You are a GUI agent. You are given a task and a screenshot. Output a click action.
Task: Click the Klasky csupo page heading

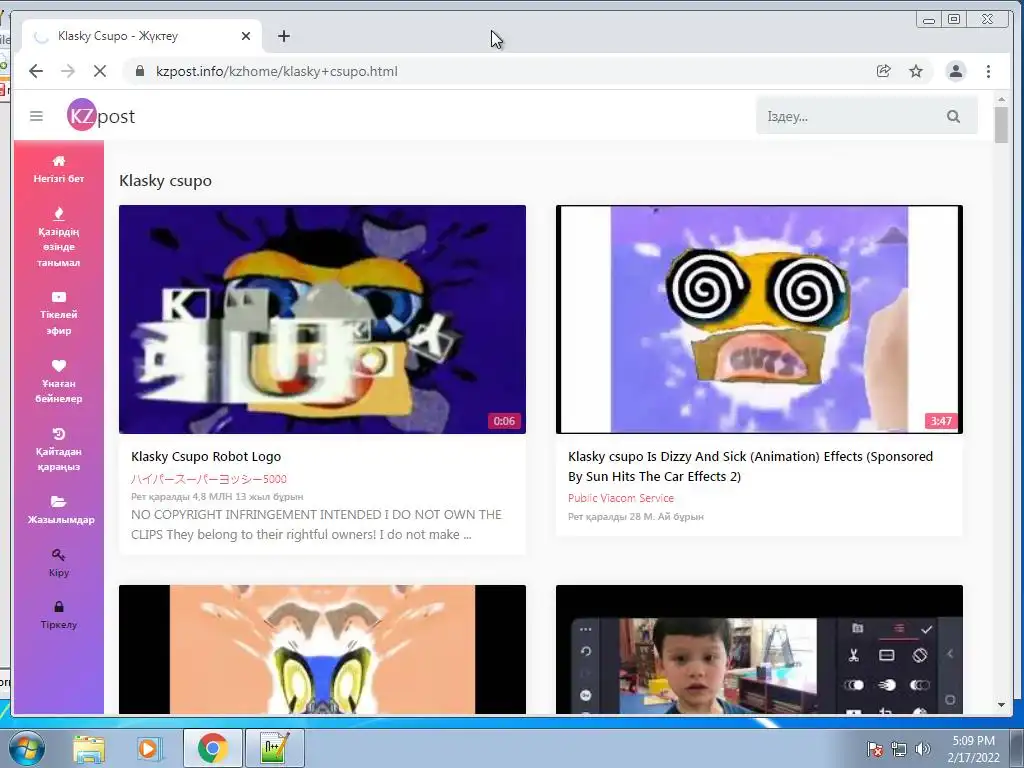point(165,181)
